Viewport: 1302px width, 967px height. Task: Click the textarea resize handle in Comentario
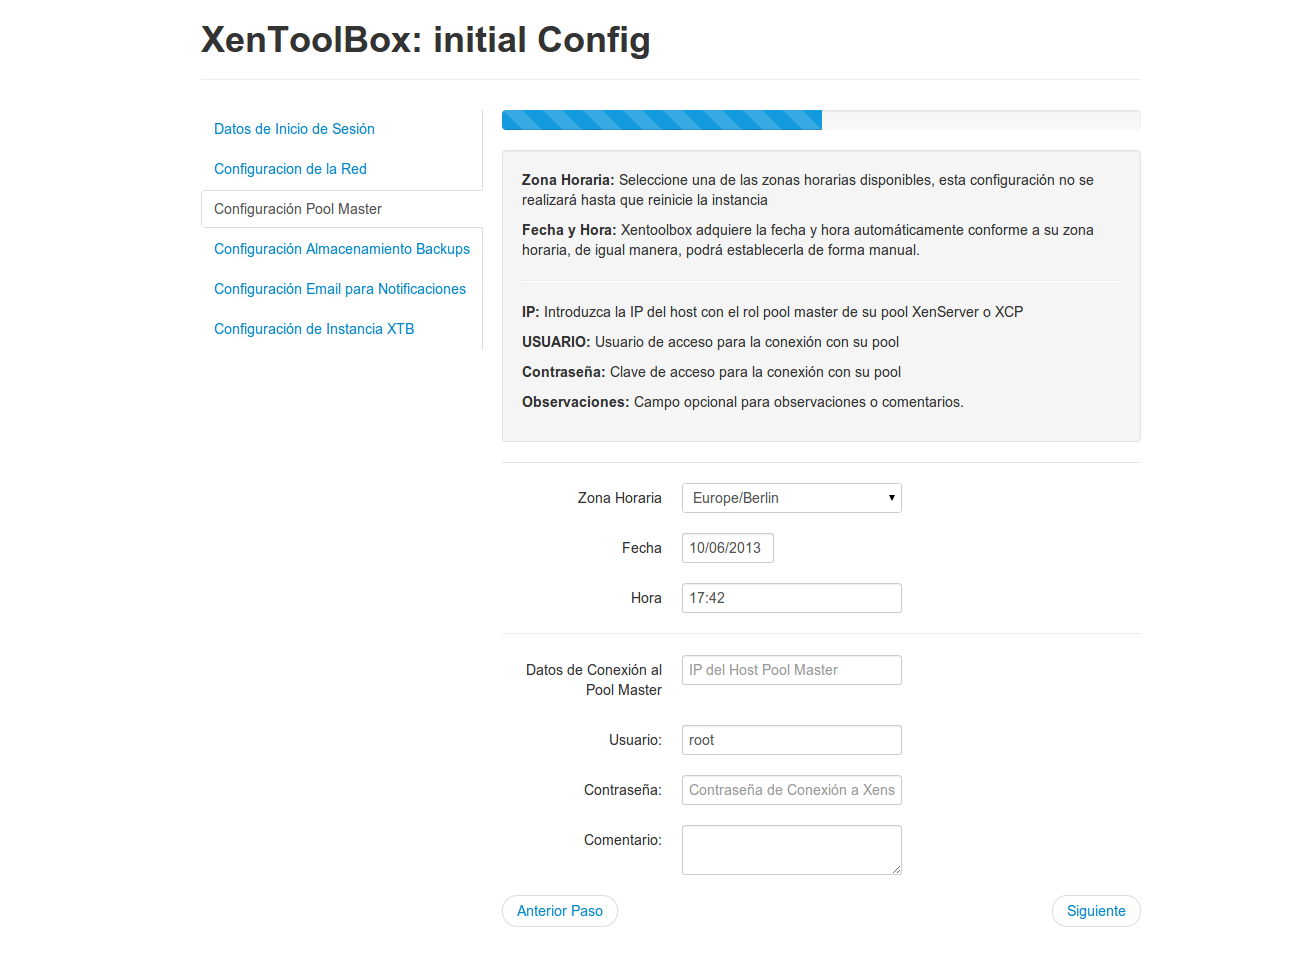click(896, 869)
